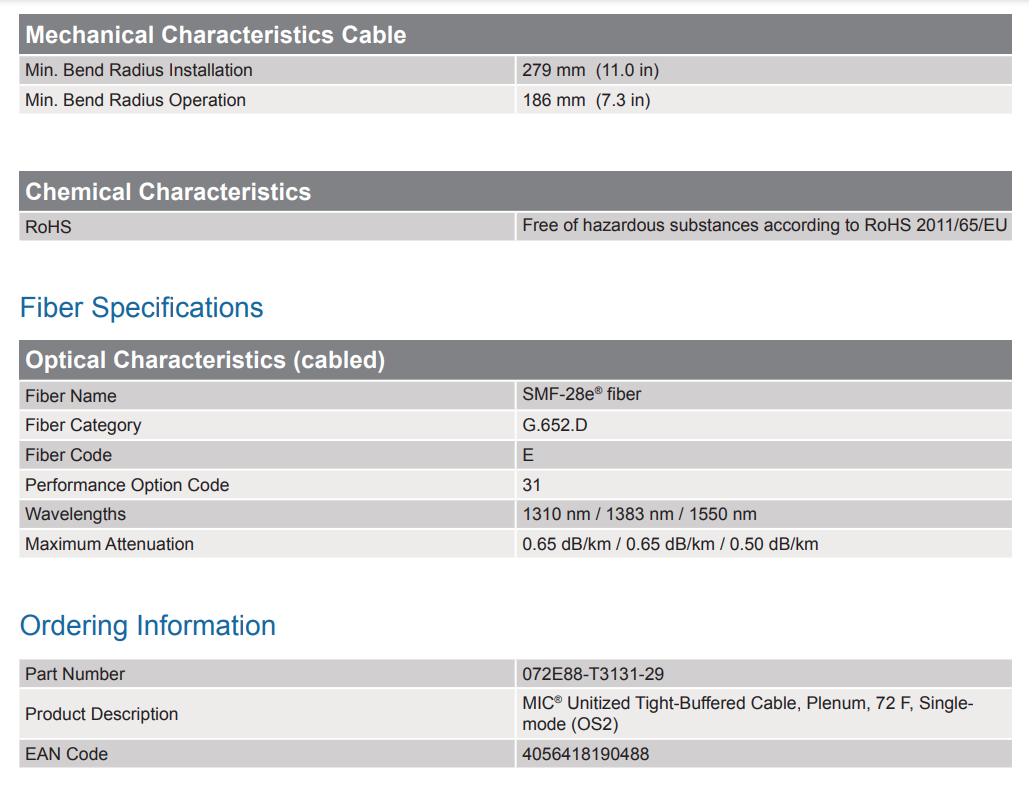This screenshot has height=787, width=1029.
Task: Click the Chemical Characteristics header
Action: pyautogui.click(x=168, y=192)
